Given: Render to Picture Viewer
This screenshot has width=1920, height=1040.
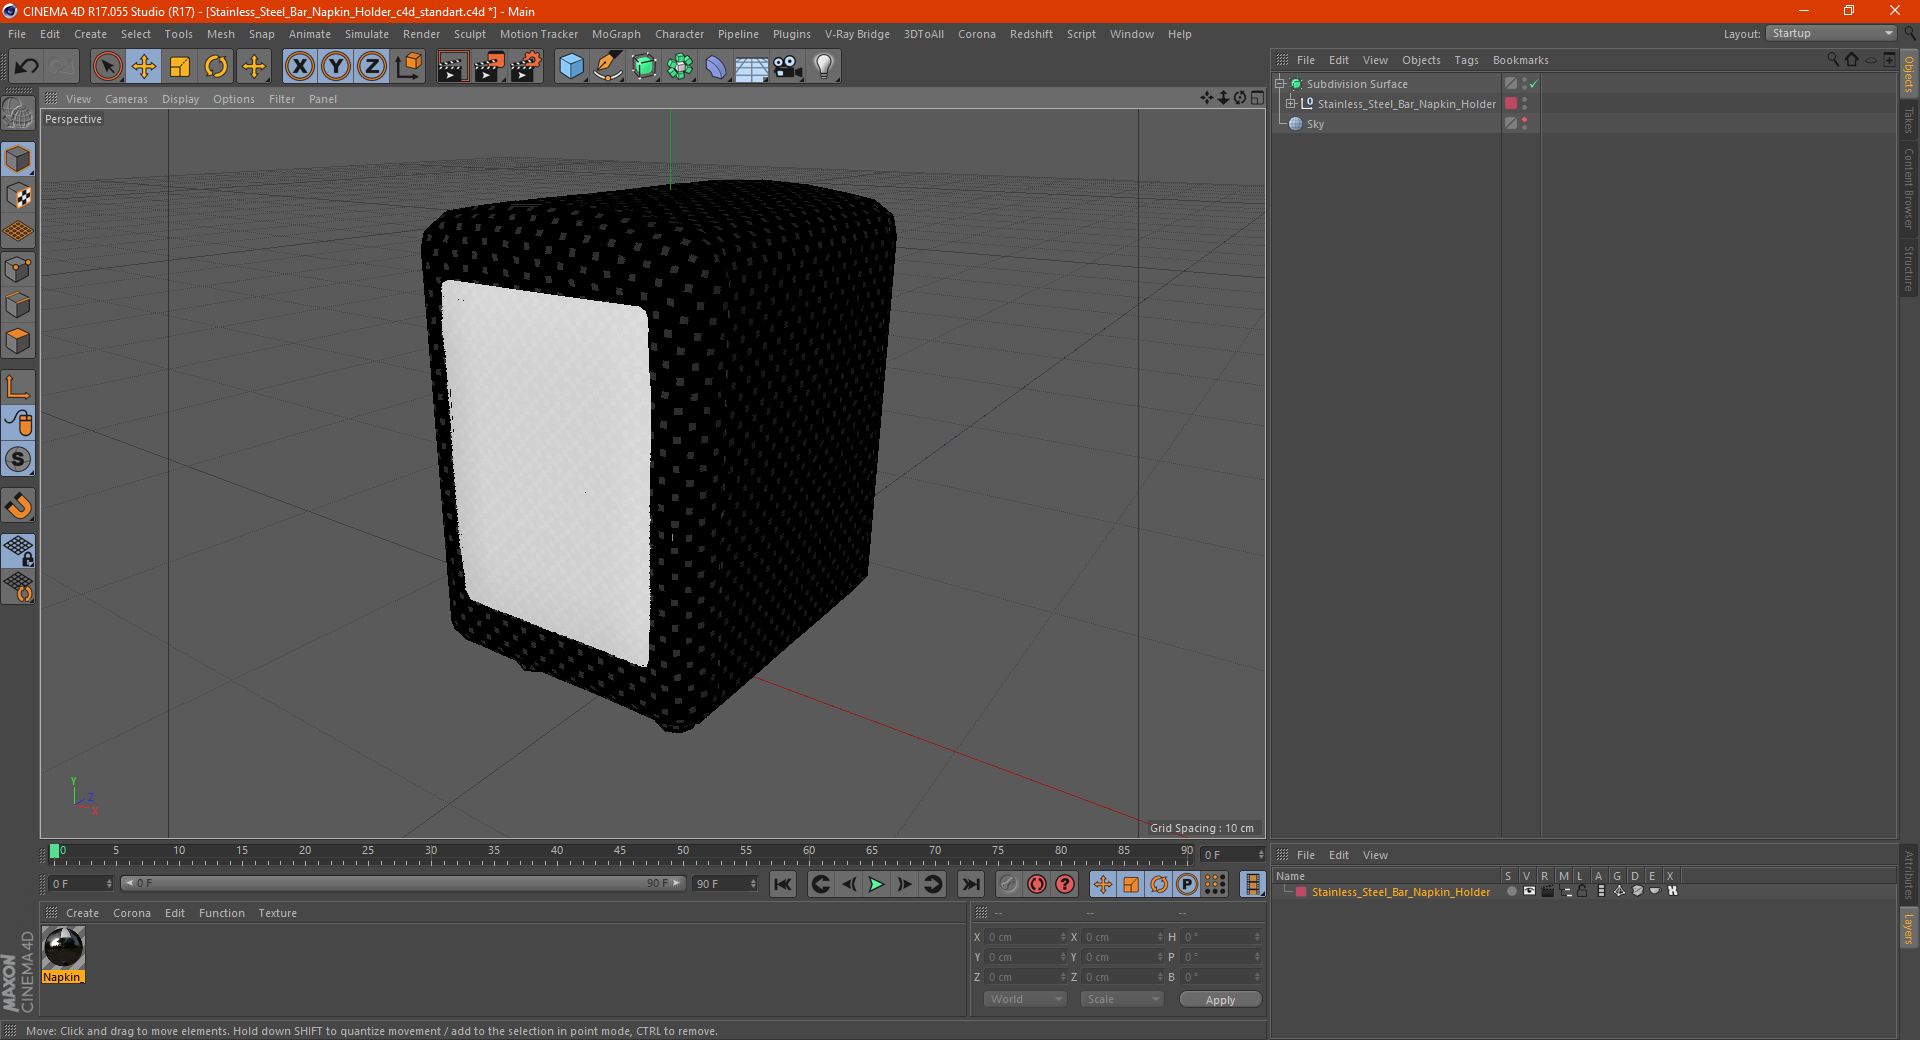Looking at the screenshot, I should tap(489, 67).
